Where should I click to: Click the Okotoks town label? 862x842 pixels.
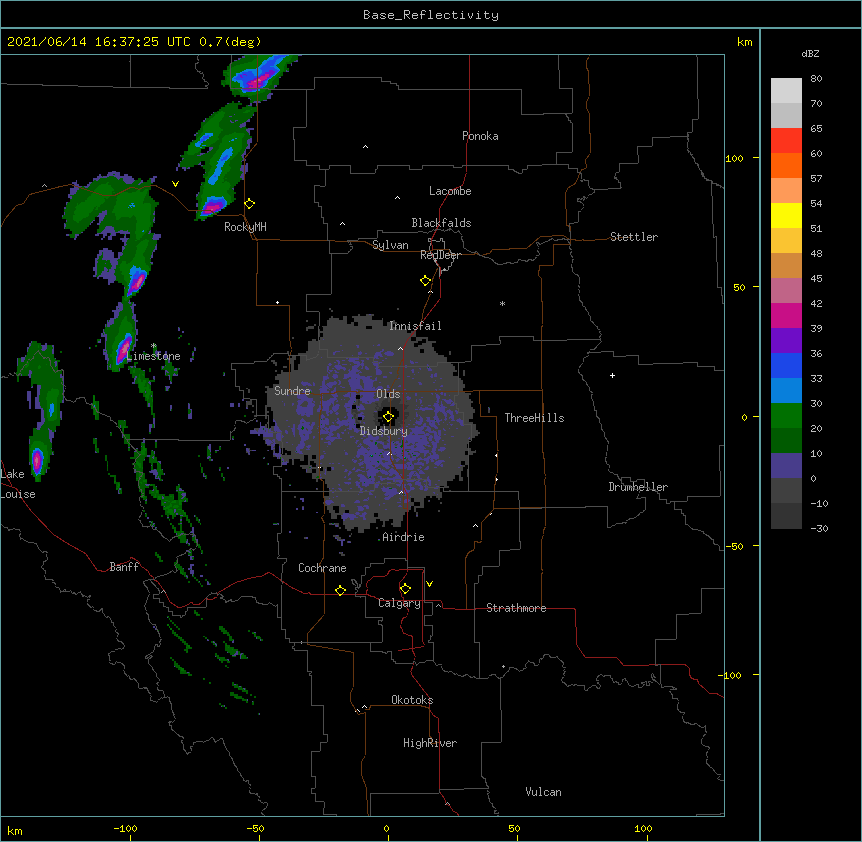[412, 700]
